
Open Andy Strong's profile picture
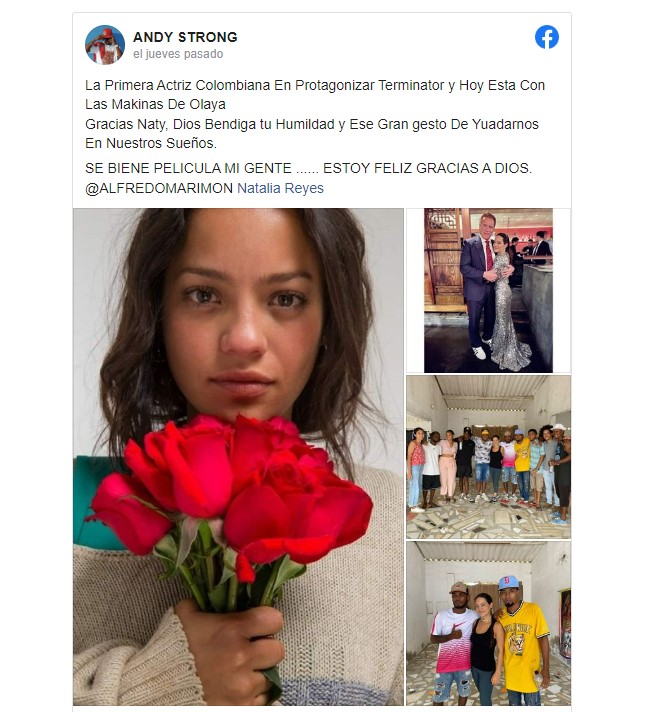(x=105, y=44)
